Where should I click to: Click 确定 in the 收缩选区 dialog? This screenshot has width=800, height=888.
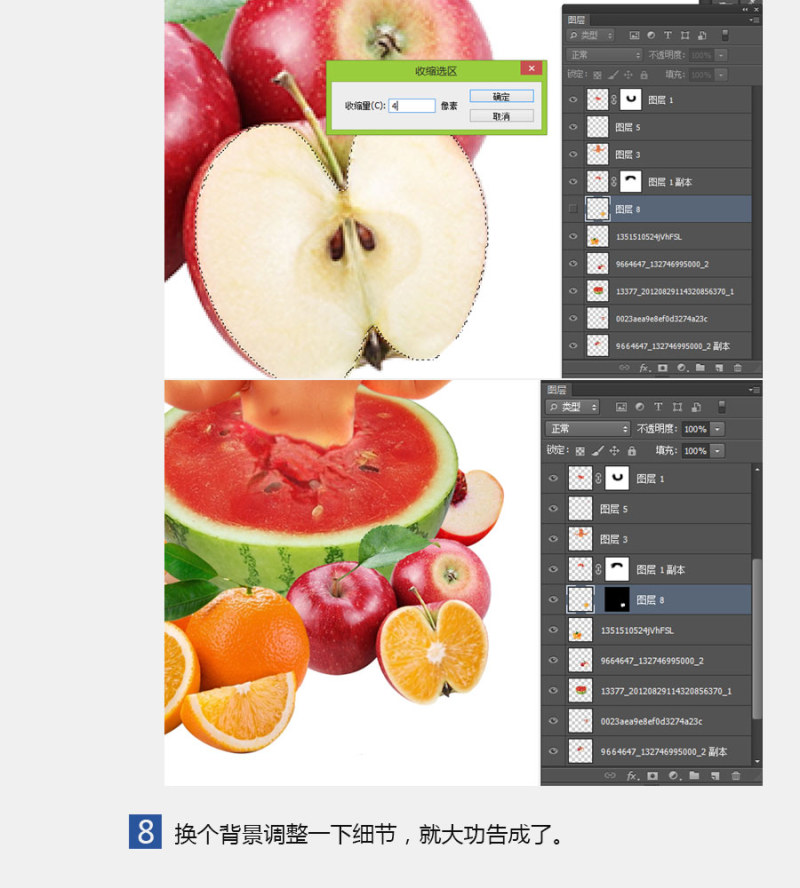501,97
